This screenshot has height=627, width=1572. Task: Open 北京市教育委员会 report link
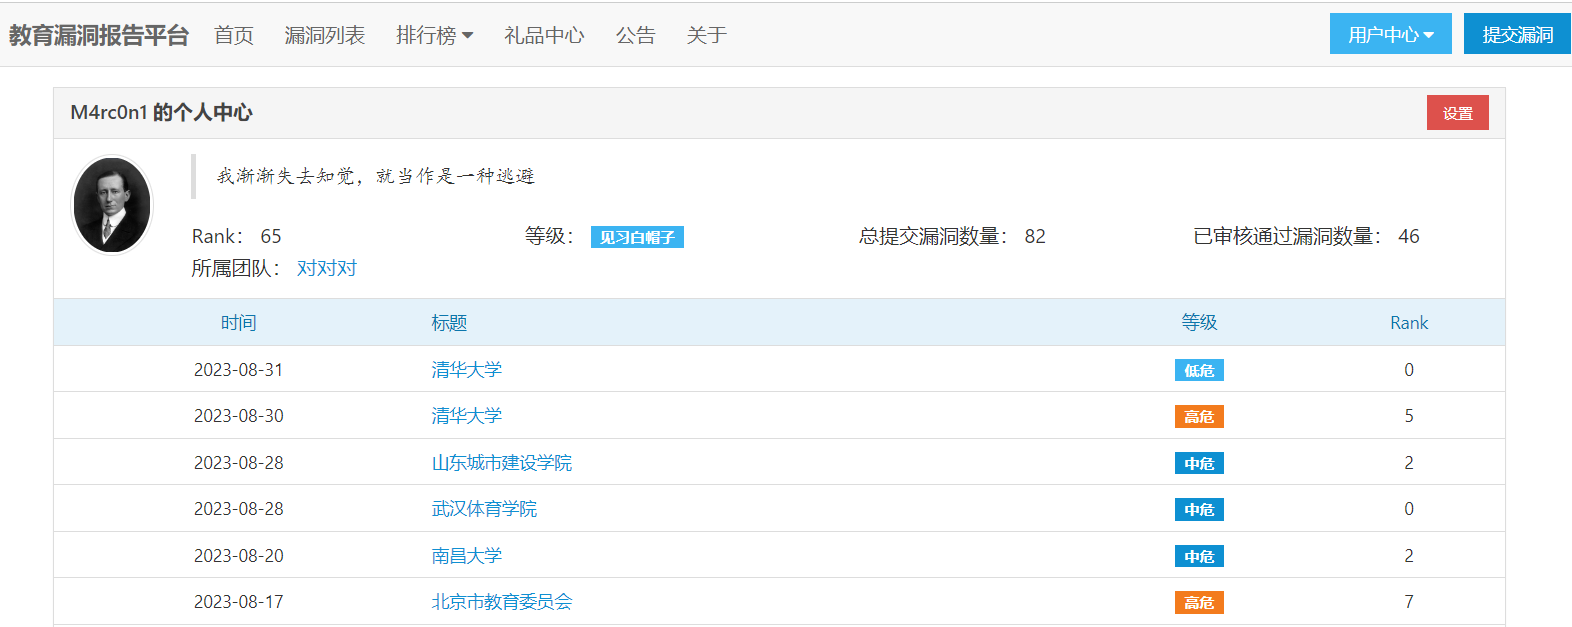(501, 602)
